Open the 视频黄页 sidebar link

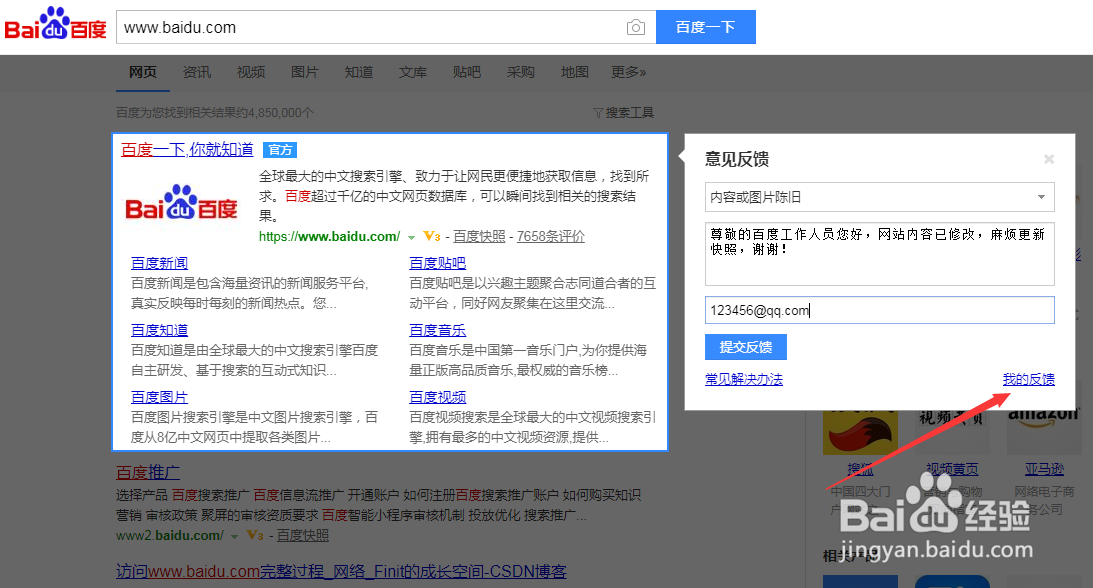952,469
